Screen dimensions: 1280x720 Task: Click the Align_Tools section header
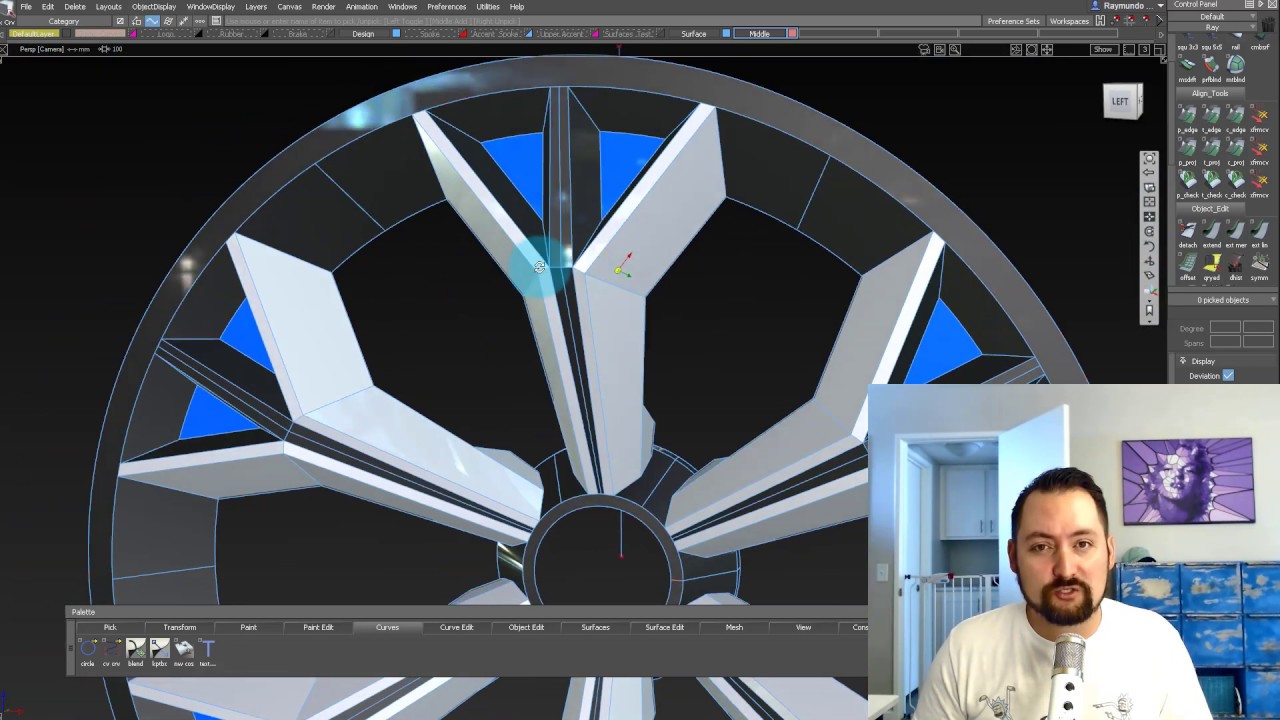pos(1210,93)
